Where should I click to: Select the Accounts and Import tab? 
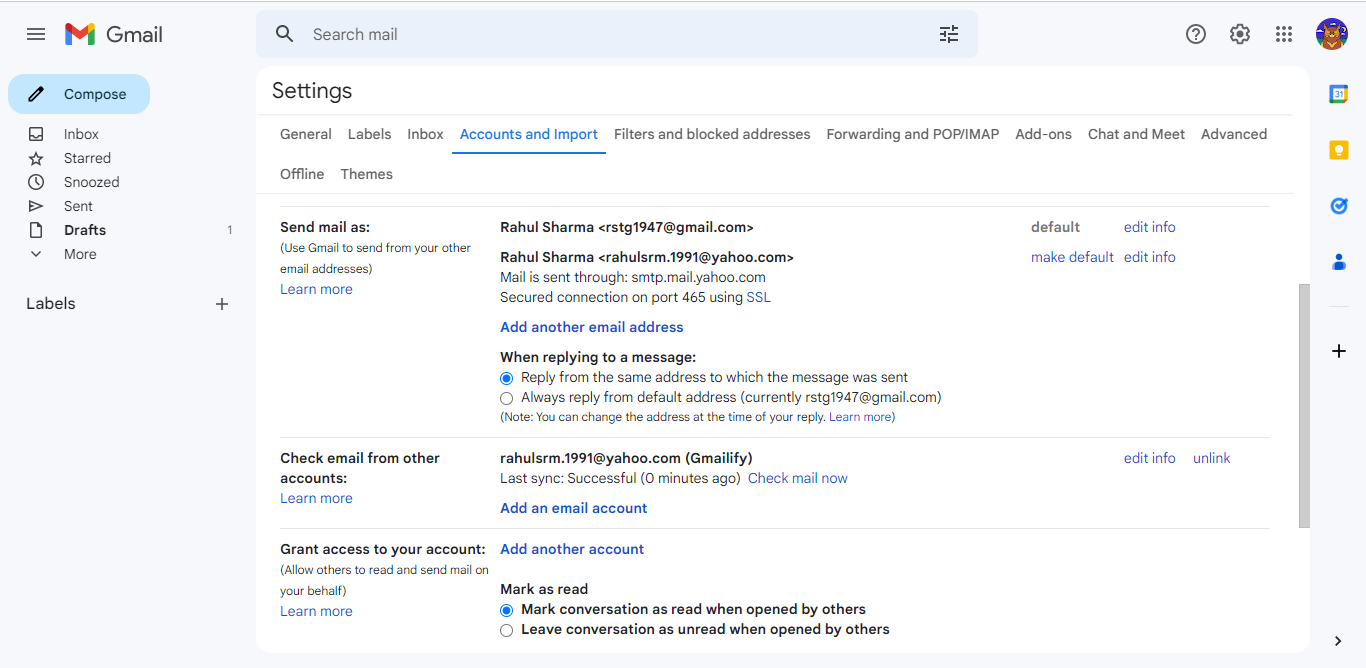pyautogui.click(x=529, y=134)
